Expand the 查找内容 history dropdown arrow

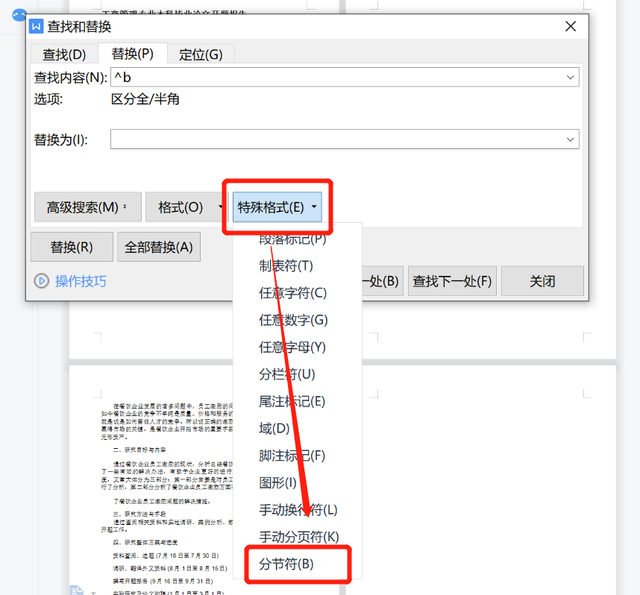570,77
